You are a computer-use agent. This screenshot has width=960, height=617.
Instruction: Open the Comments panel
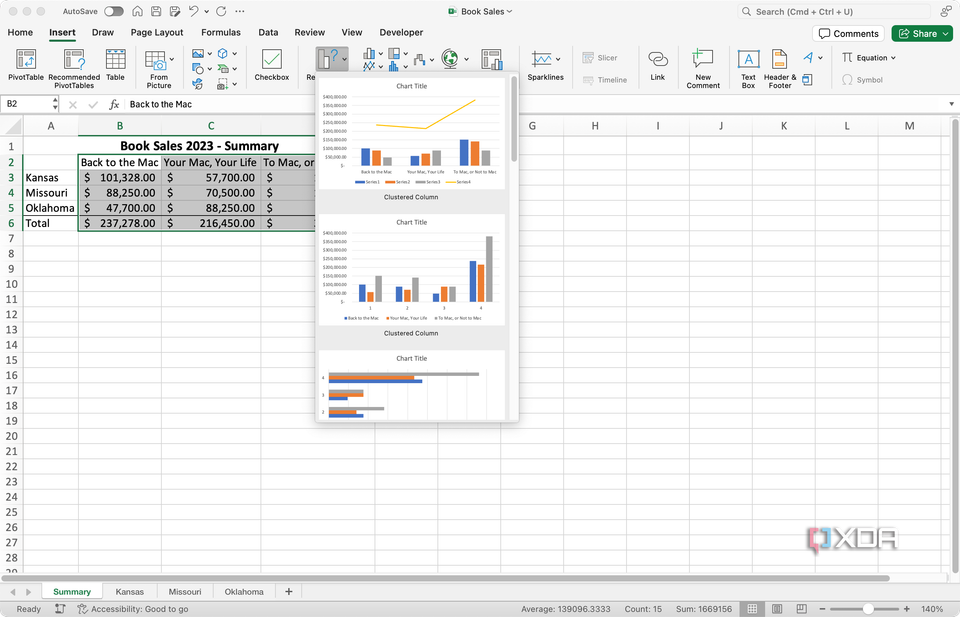click(x=848, y=32)
